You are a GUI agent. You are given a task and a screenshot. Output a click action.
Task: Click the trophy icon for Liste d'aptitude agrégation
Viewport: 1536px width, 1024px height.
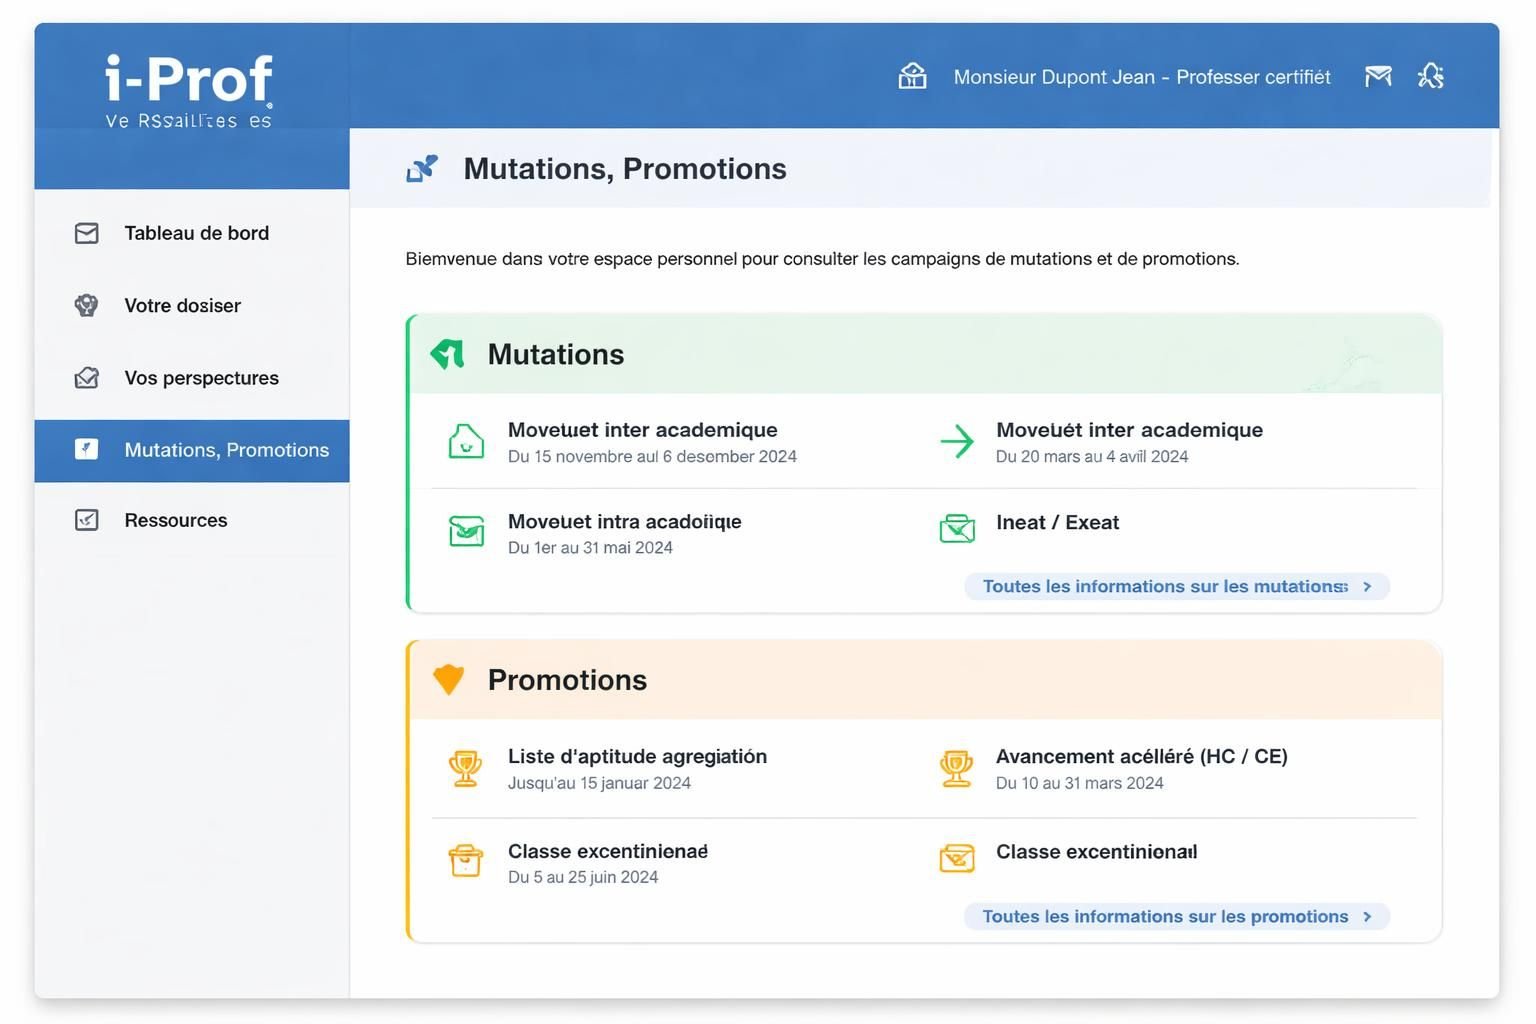[x=465, y=768]
